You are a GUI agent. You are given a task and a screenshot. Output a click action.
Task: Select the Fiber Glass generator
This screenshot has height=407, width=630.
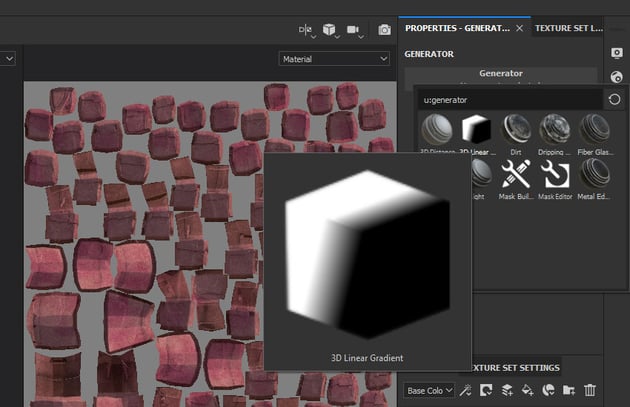click(594, 130)
